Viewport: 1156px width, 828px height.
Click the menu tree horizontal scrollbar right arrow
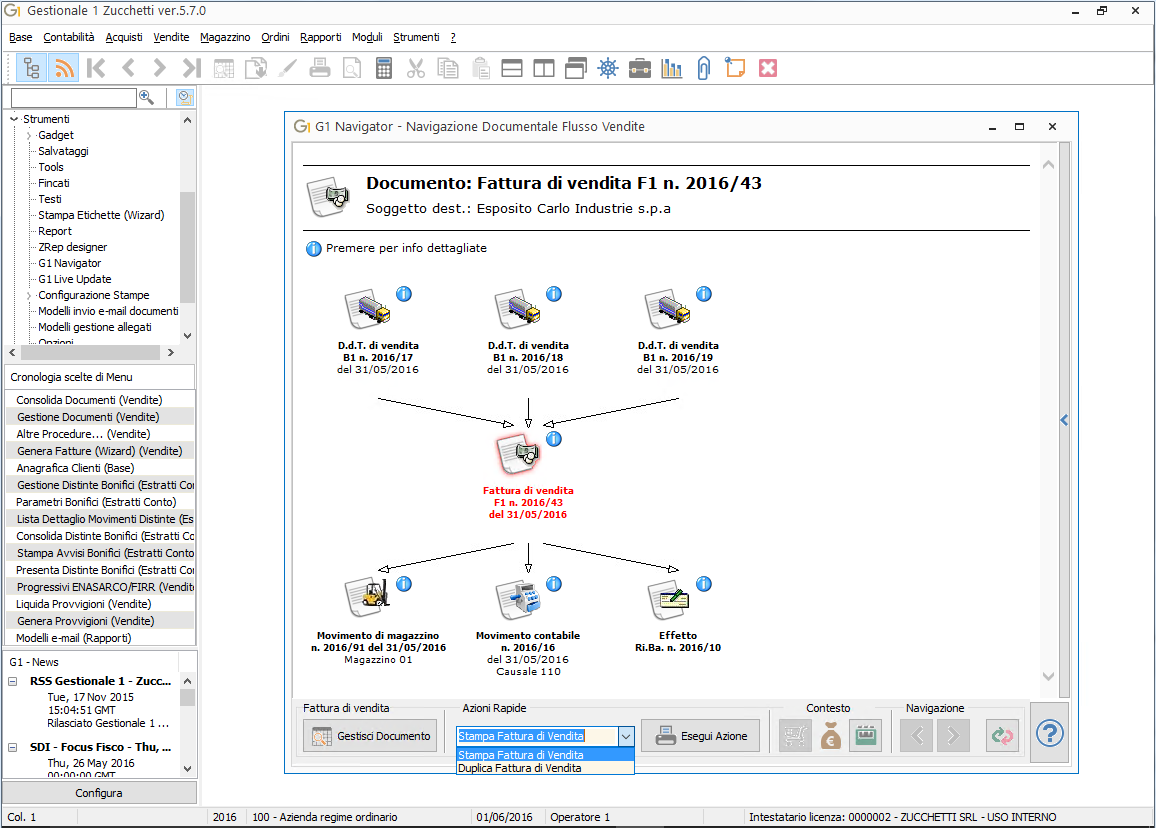[x=171, y=352]
